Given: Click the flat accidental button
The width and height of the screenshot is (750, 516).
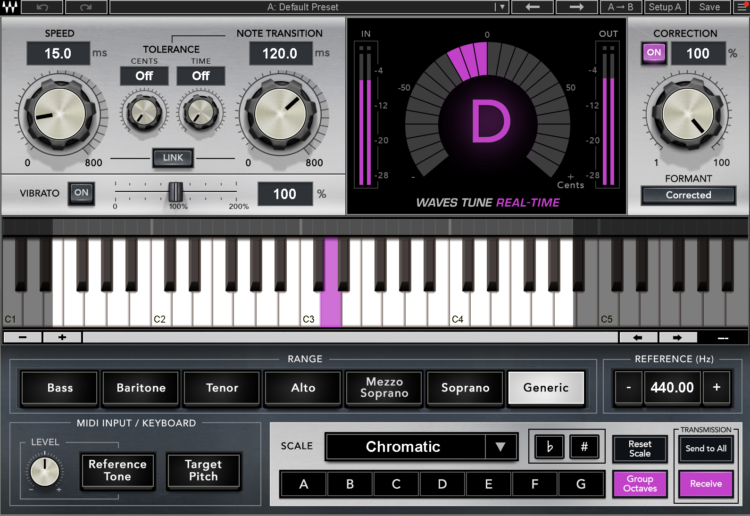Looking at the screenshot, I should click(x=550, y=447).
